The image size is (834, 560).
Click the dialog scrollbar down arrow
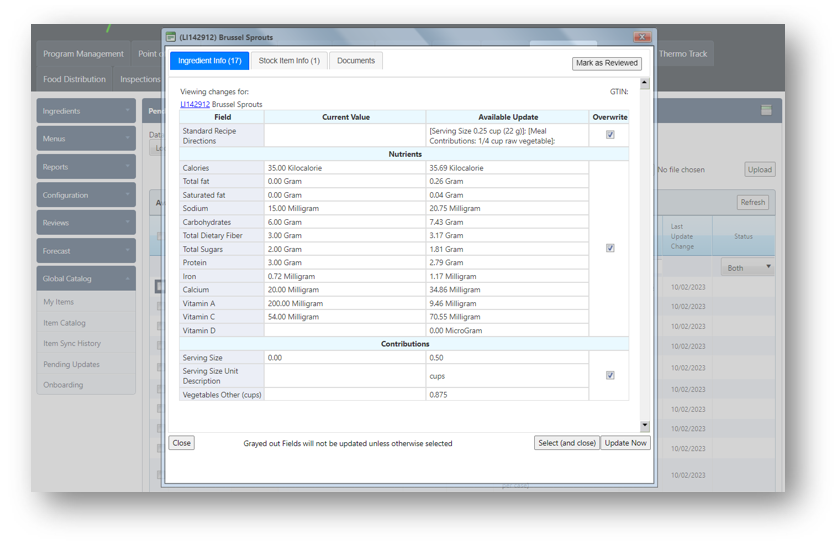pyautogui.click(x=645, y=425)
